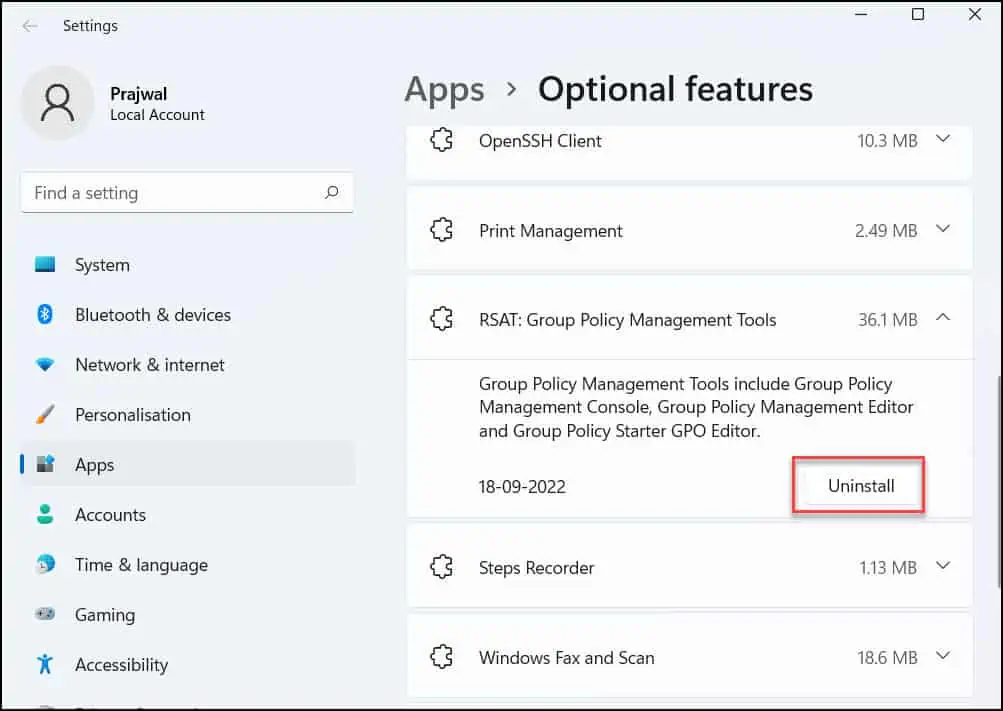This screenshot has height=711, width=1003.
Task: Click Windows Fax and Scan puzzle icon
Action: click(x=441, y=657)
